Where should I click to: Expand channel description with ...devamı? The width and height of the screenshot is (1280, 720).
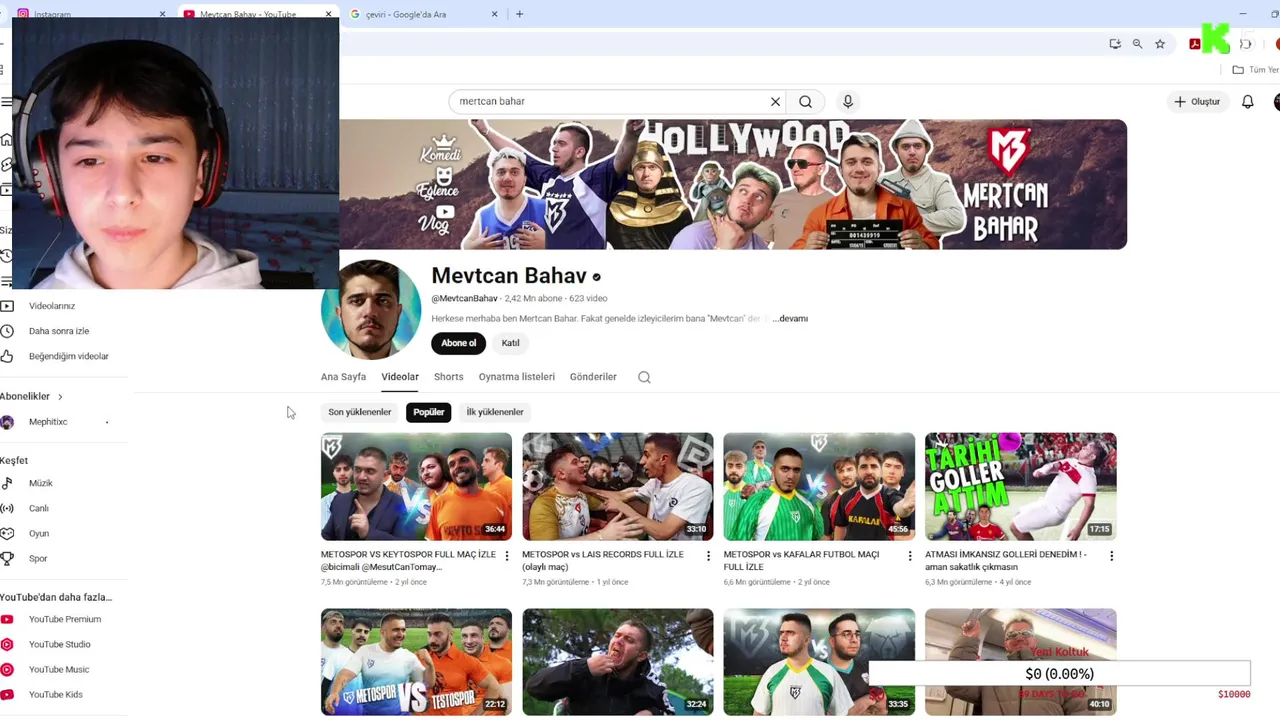click(x=790, y=318)
